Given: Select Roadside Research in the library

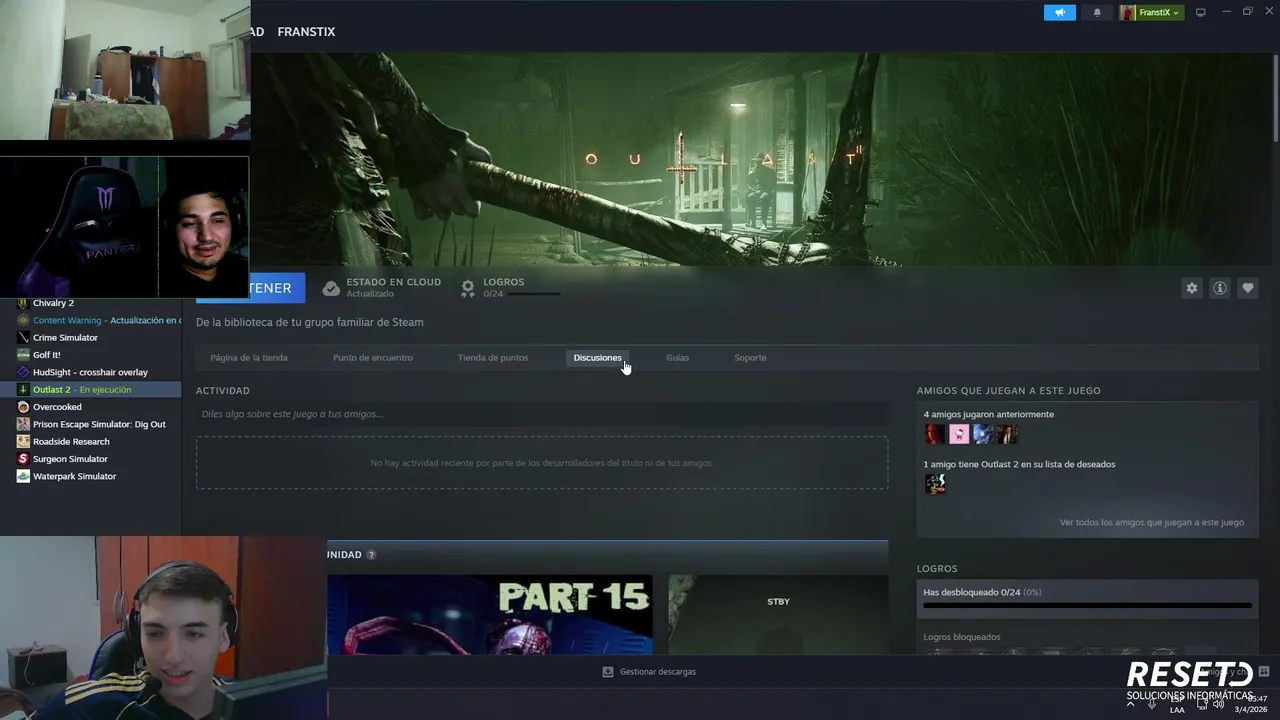Looking at the screenshot, I should click(x=71, y=441).
